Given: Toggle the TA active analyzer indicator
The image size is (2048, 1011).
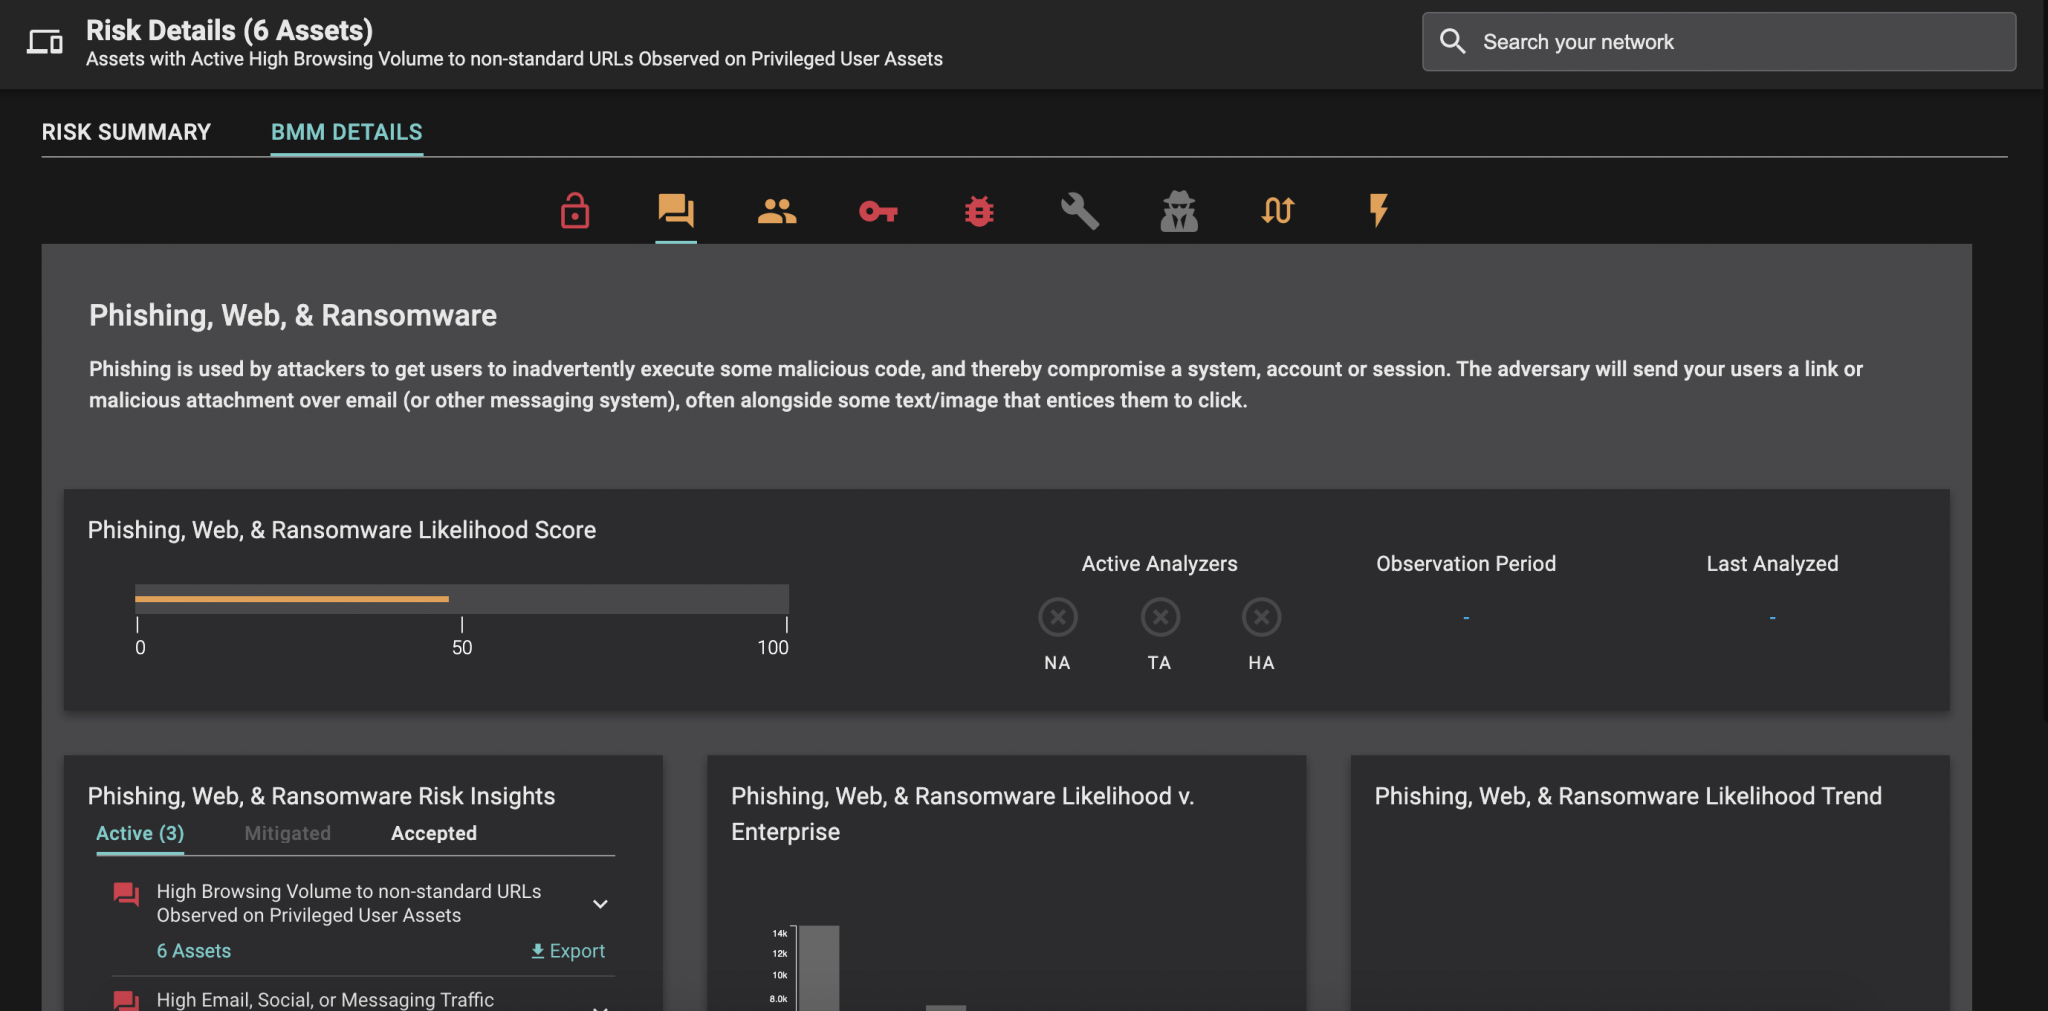Looking at the screenshot, I should 1160,617.
